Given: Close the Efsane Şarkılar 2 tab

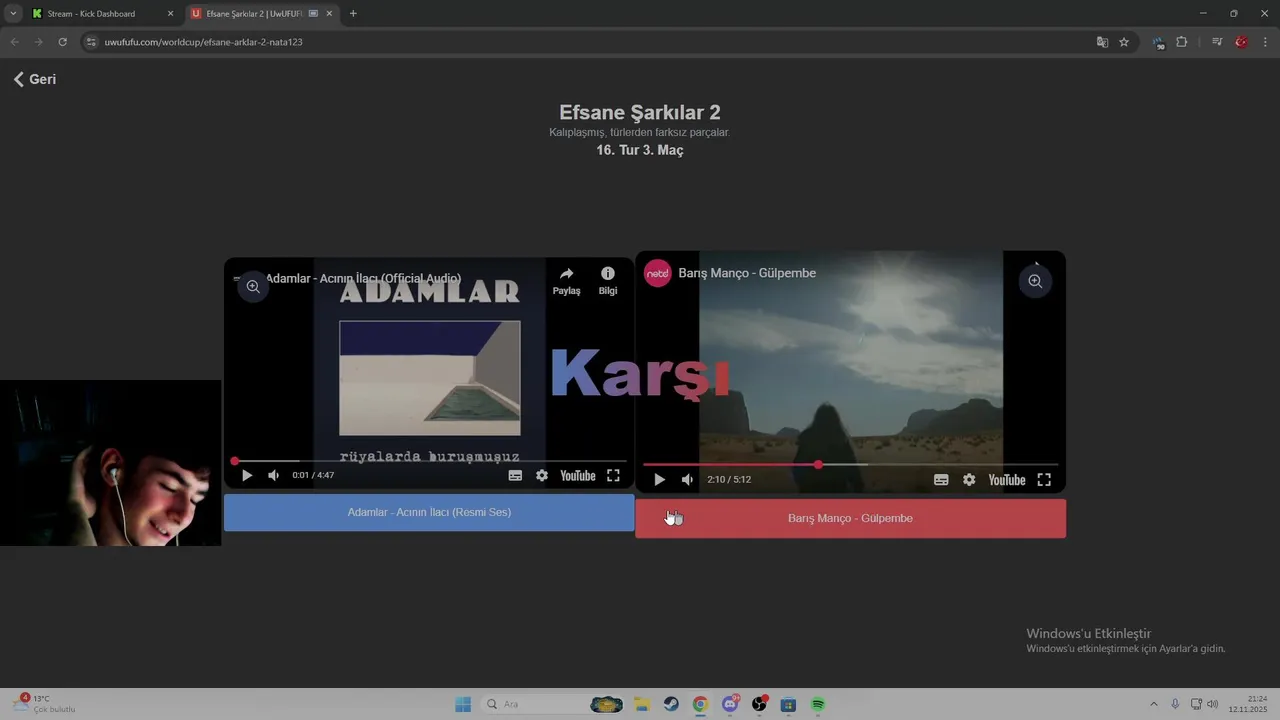Looking at the screenshot, I should [x=329, y=14].
